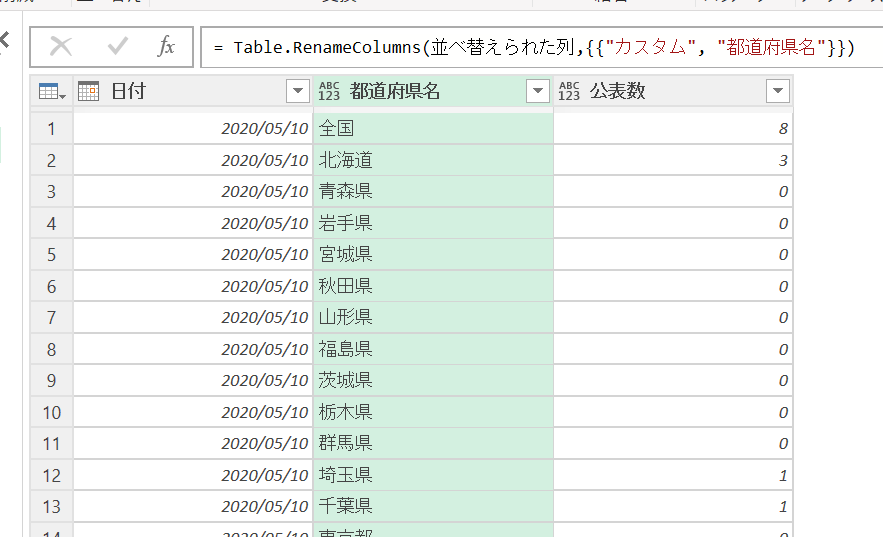Confirm the formula with the checkmark icon
The height and width of the screenshot is (537, 883).
[x=118, y=47]
